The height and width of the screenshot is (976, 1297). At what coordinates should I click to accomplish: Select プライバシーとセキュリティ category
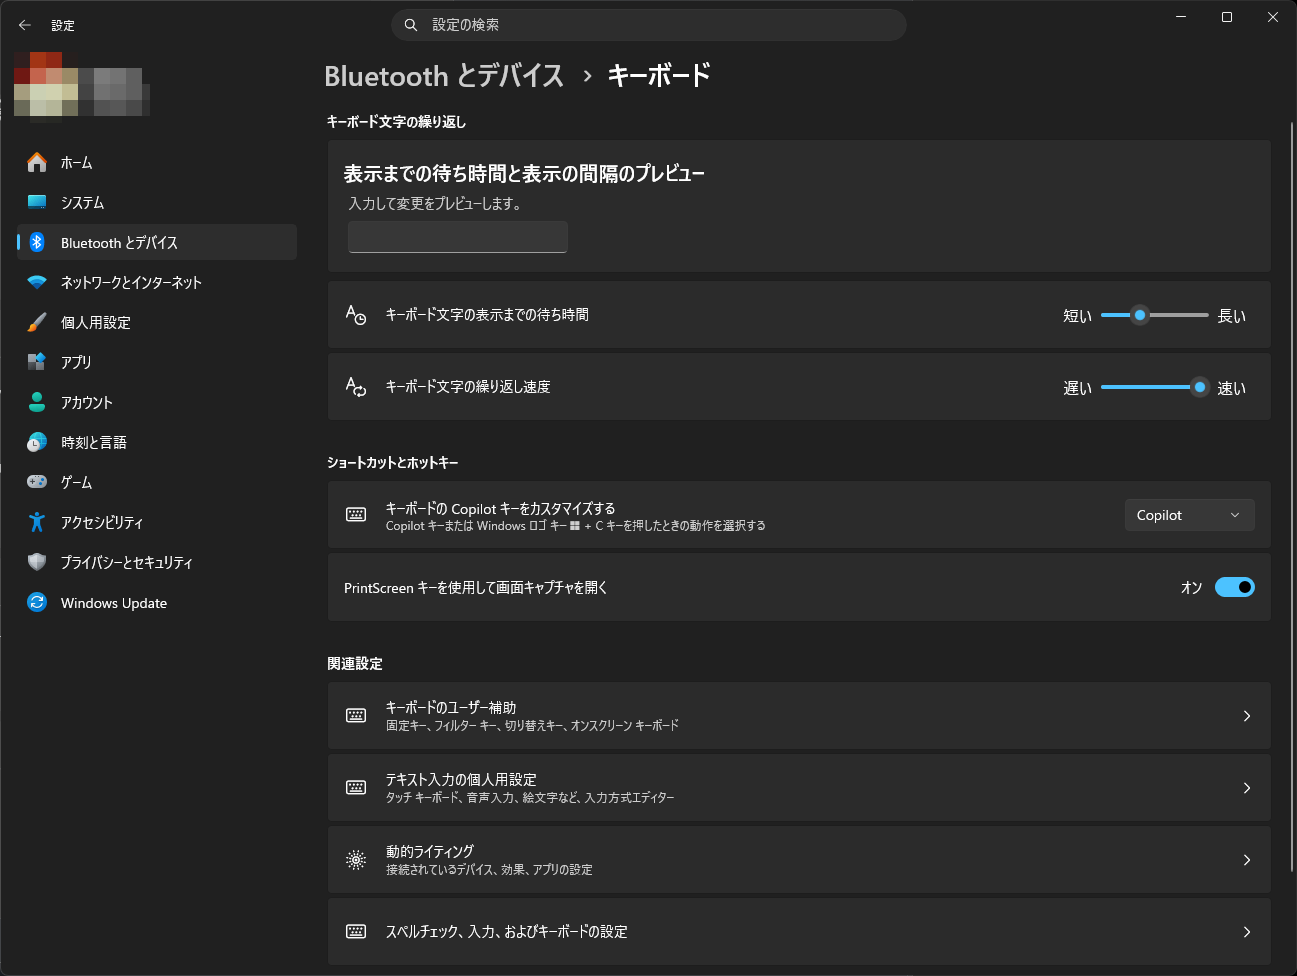click(x=157, y=562)
